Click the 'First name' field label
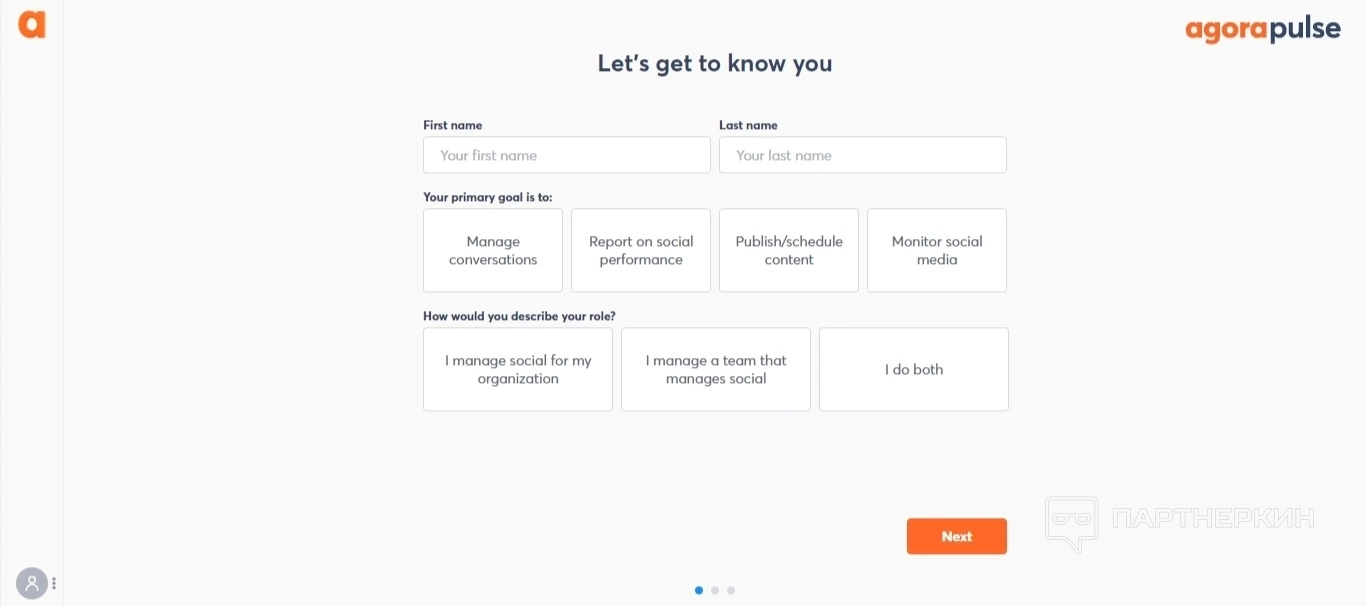 tap(452, 125)
